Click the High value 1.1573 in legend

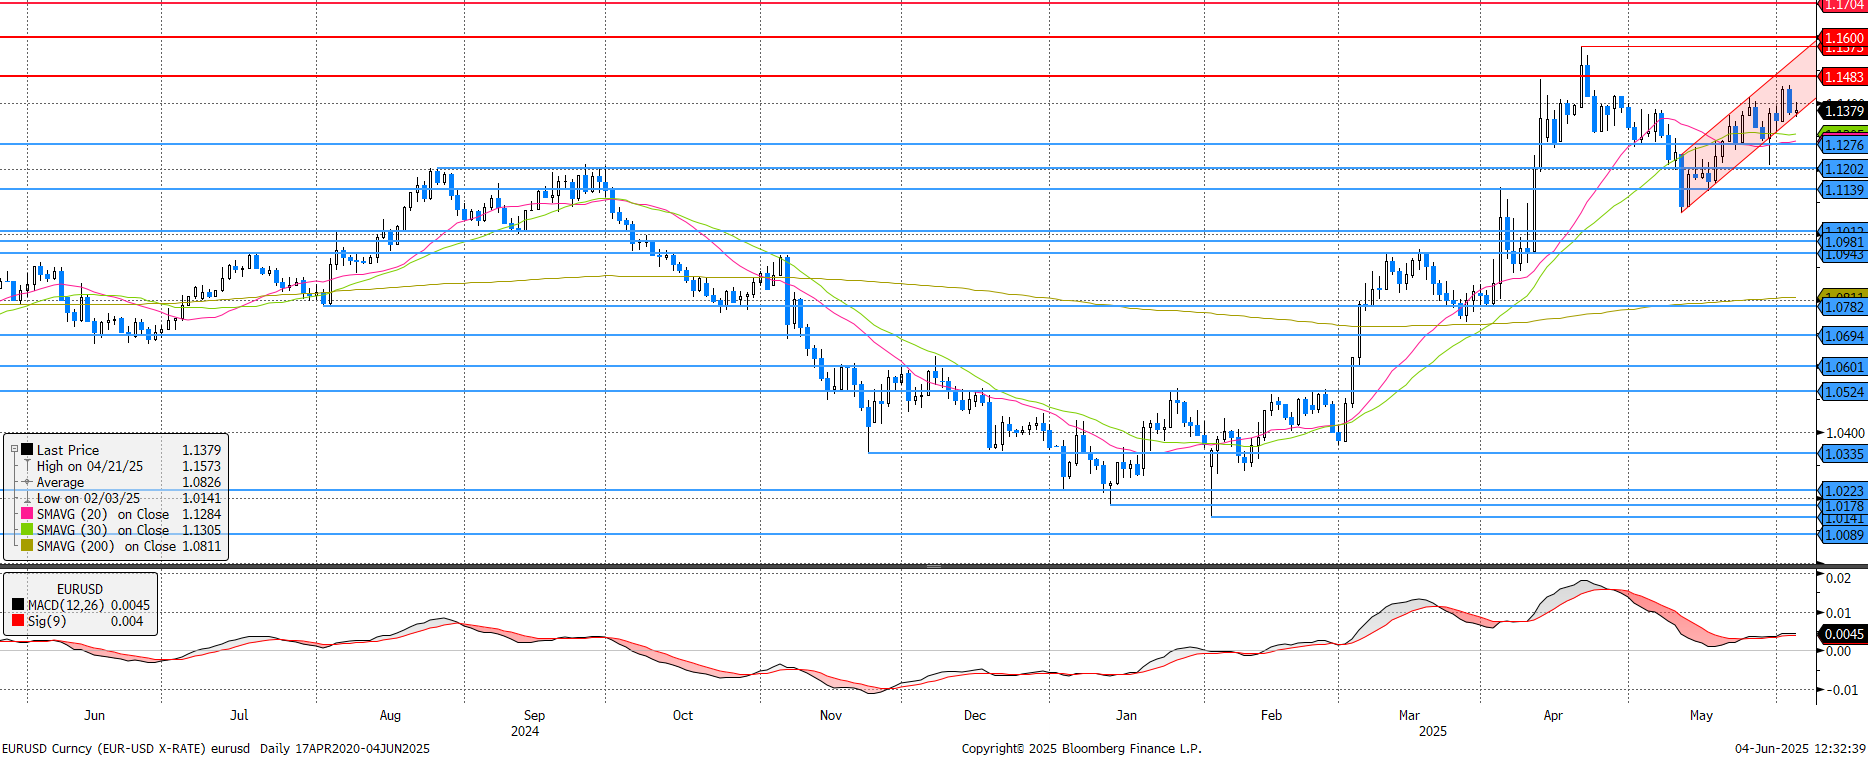201,466
